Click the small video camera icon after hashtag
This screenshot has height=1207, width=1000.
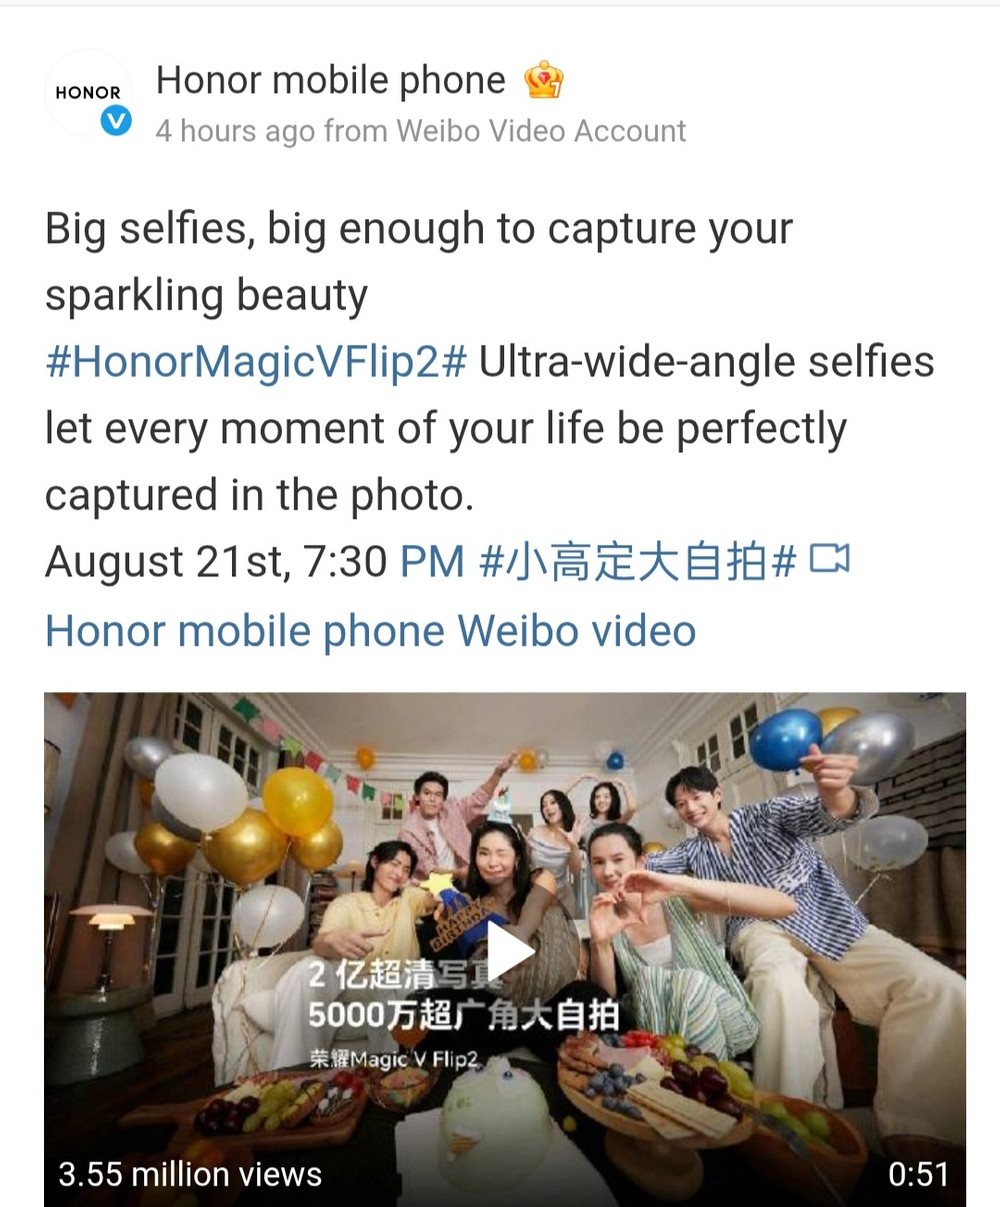click(x=829, y=561)
